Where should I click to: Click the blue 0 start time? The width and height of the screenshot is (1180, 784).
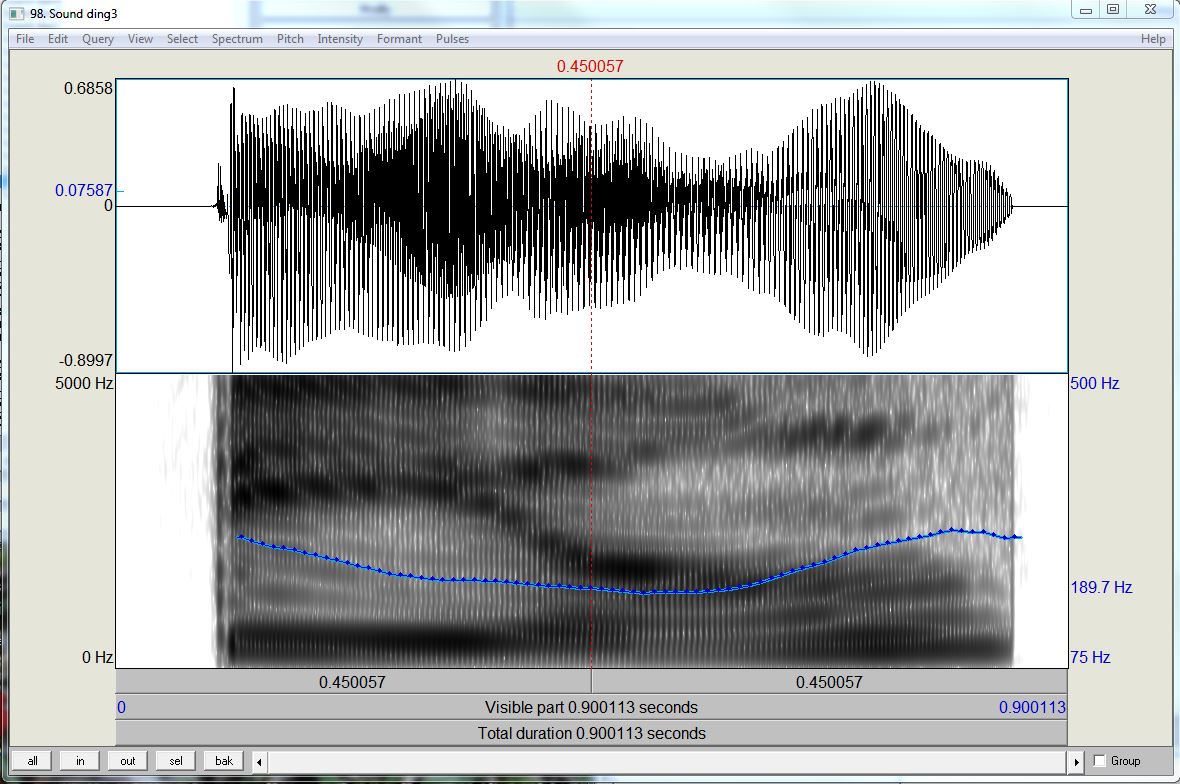tap(121, 707)
